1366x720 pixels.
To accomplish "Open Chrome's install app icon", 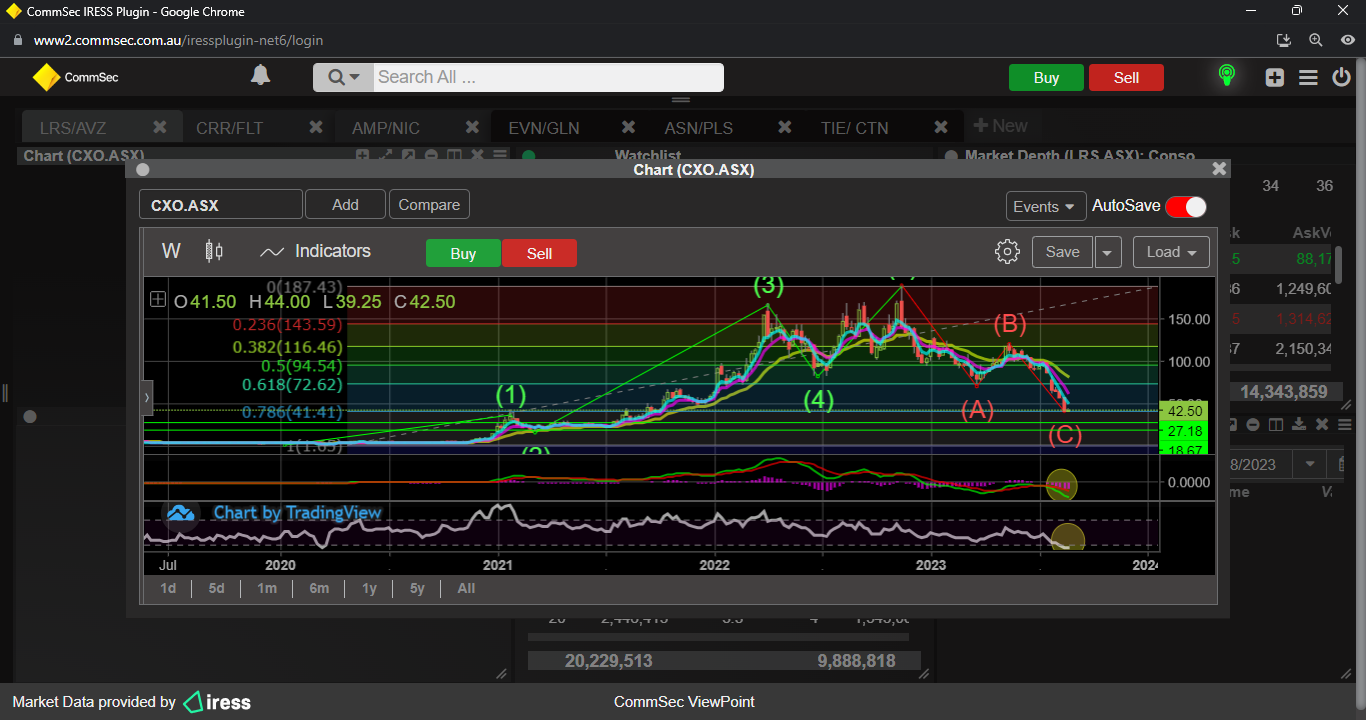I will 1285,40.
